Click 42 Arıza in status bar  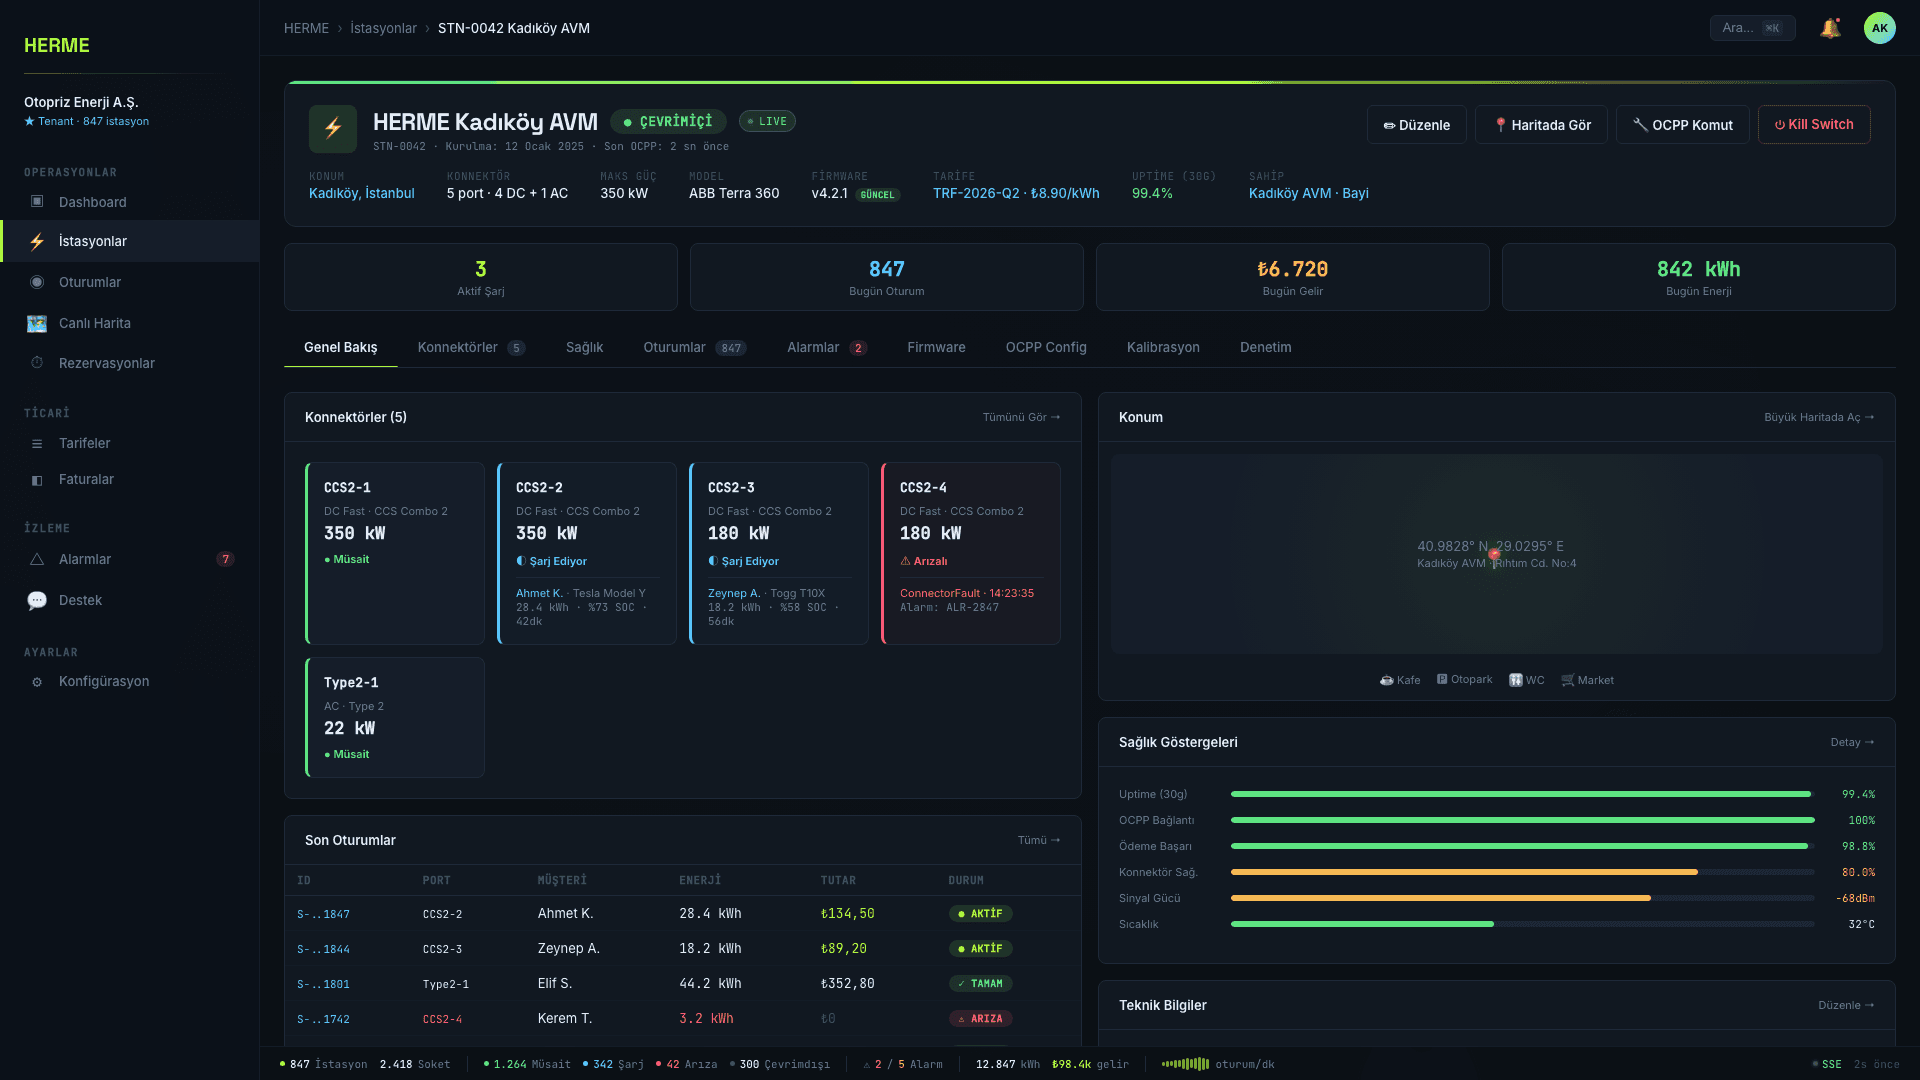pyautogui.click(x=686, y=1064)
